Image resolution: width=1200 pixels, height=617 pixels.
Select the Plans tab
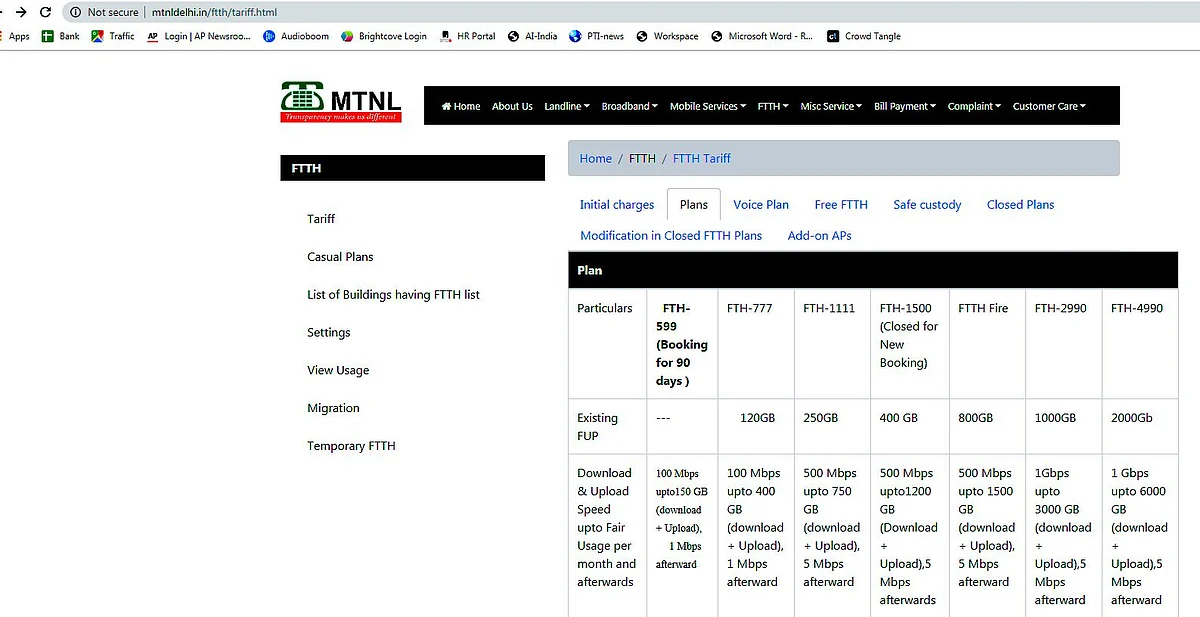click(x=694, y=205)
